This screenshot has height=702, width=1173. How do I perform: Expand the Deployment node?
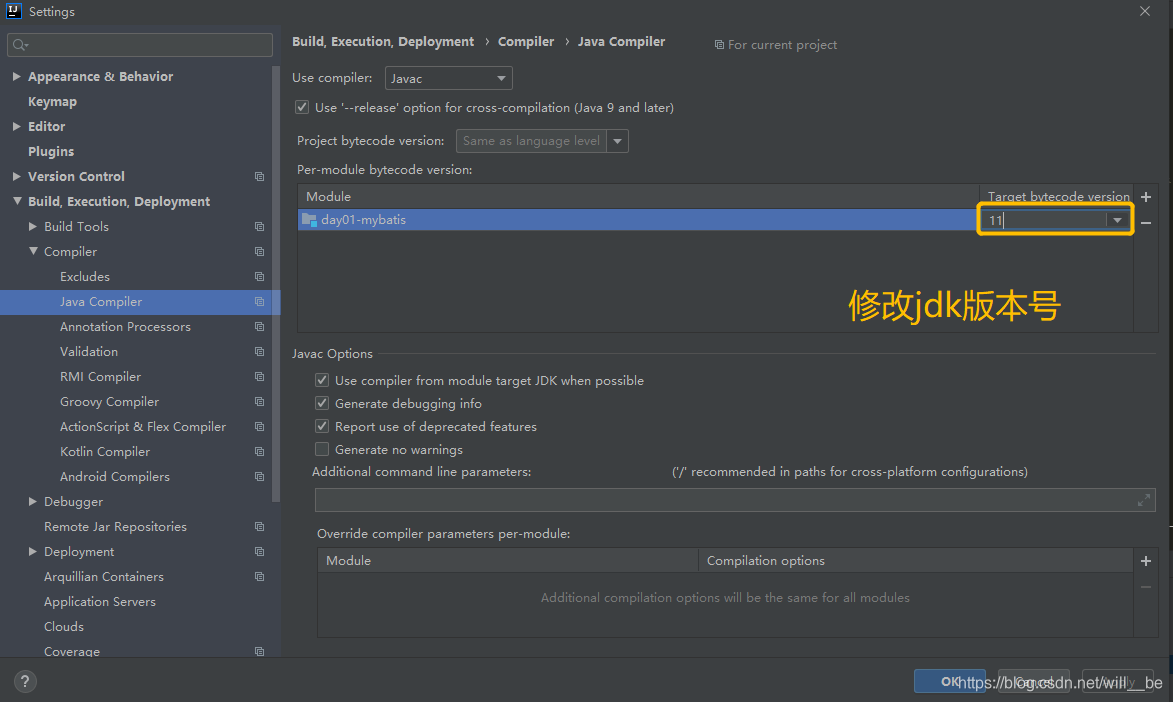32,552
